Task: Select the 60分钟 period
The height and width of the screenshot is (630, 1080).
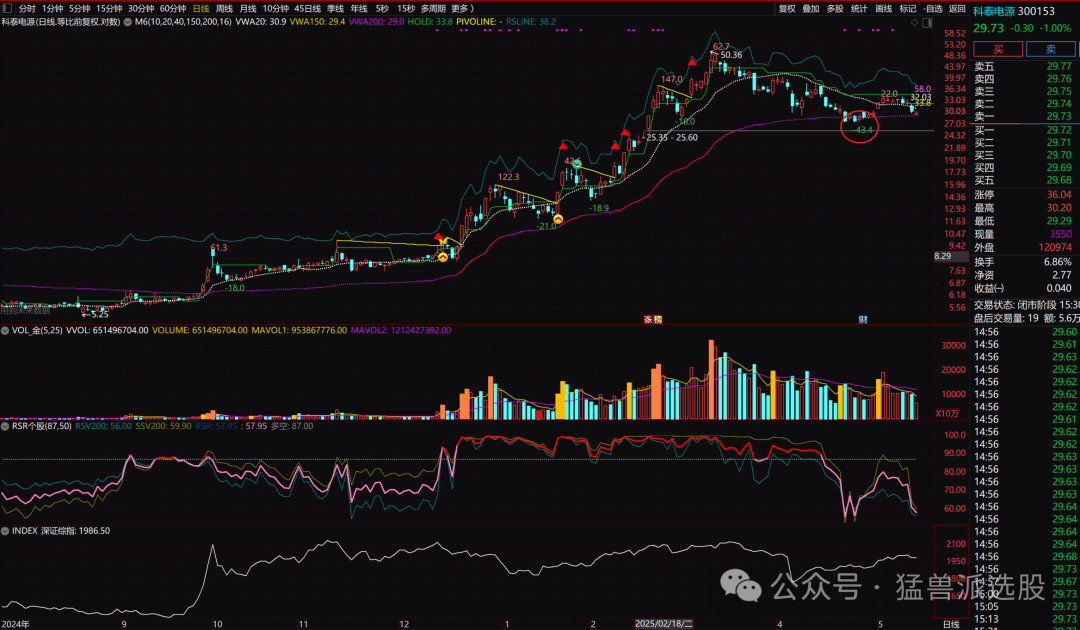Action: [172, 8]
